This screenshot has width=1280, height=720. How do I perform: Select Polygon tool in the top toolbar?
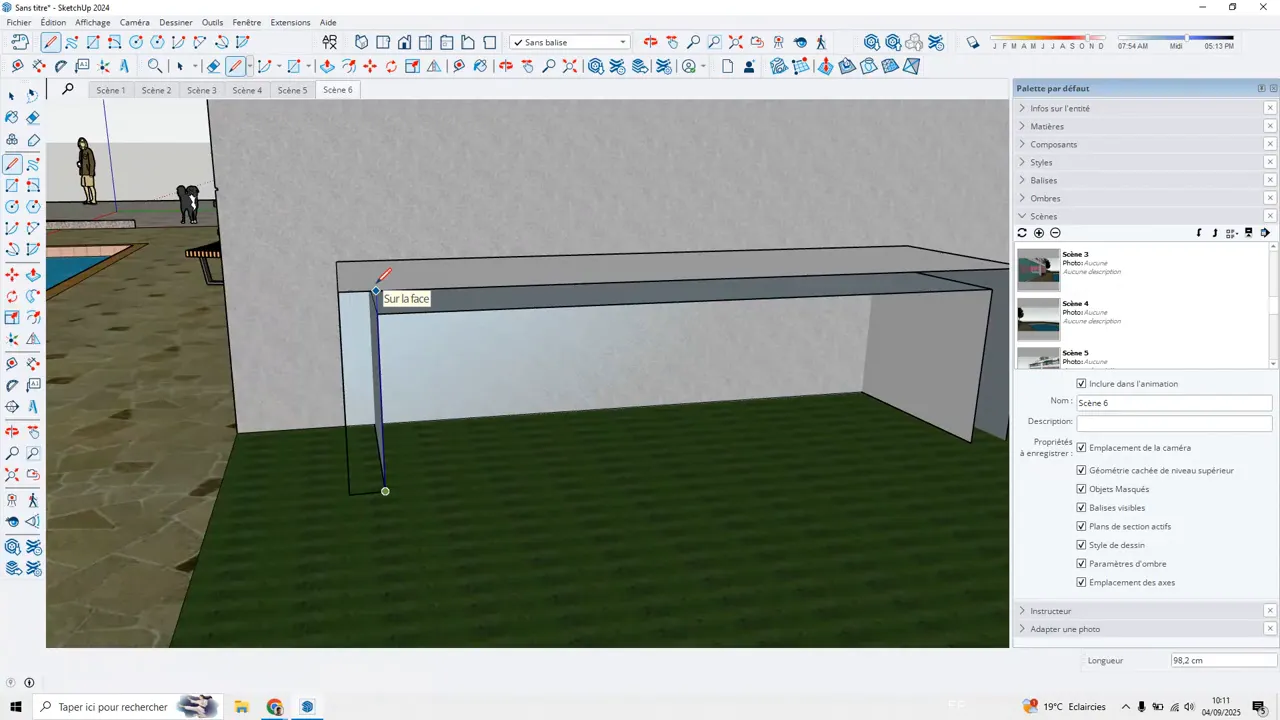pyautogui.click(x=157, y=42)
